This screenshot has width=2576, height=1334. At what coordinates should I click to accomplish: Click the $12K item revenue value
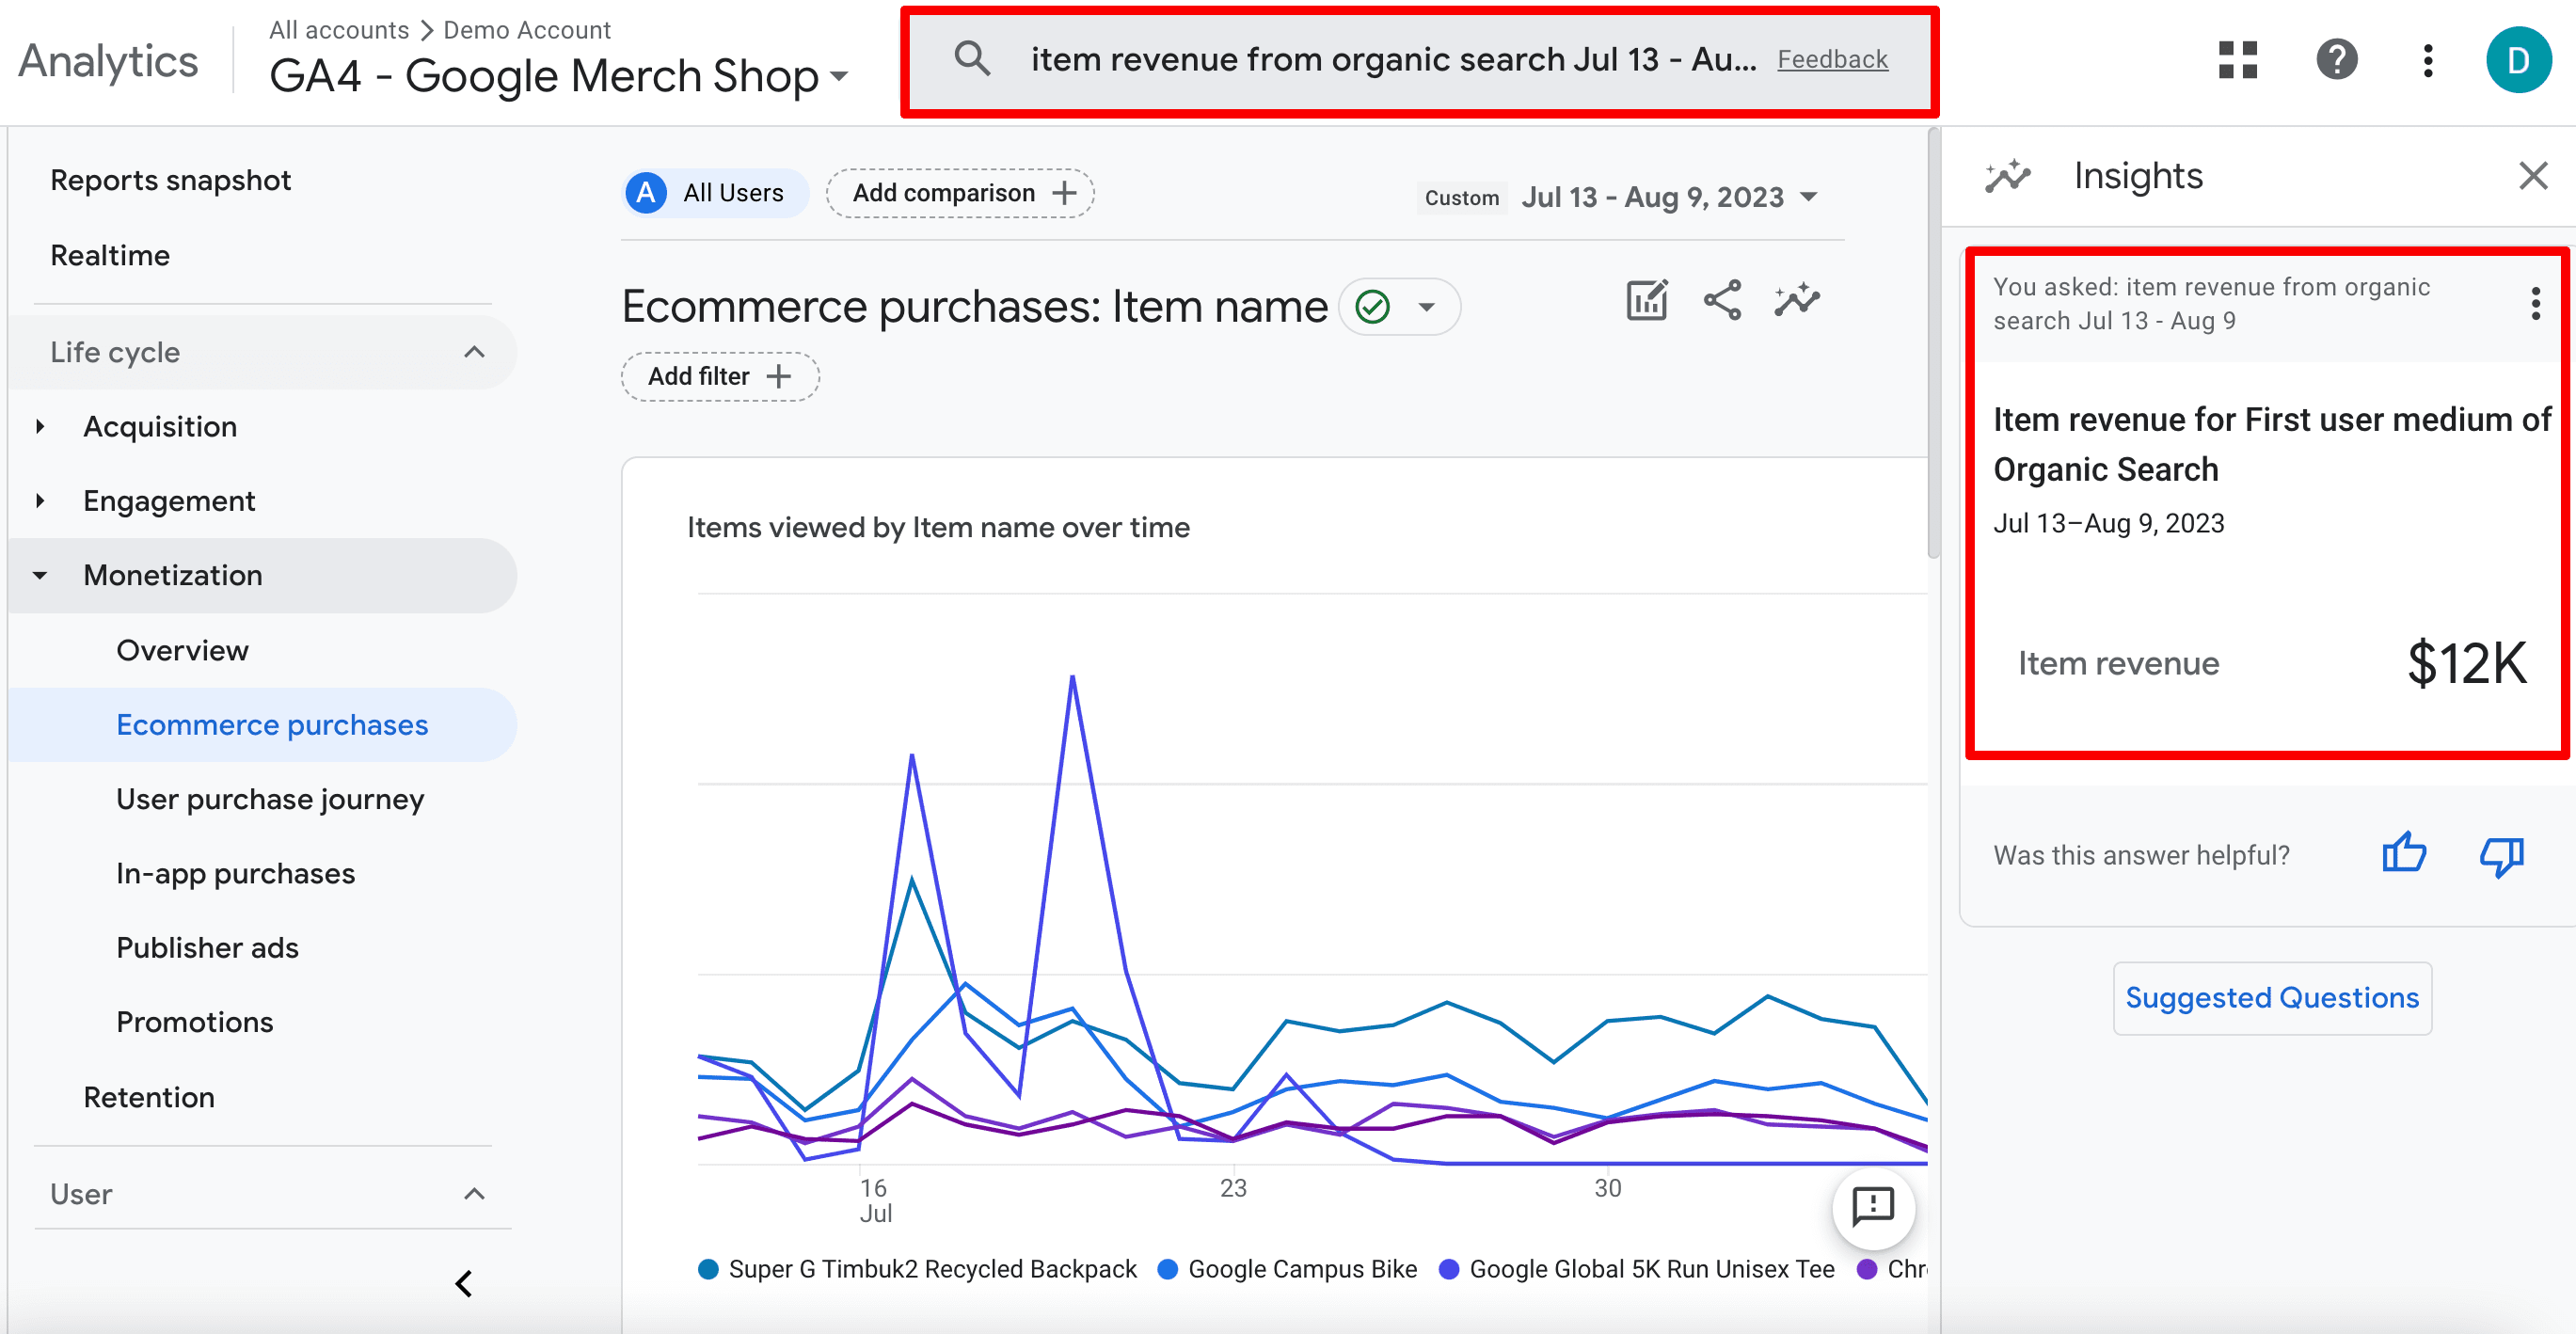tap(2466, 663)
